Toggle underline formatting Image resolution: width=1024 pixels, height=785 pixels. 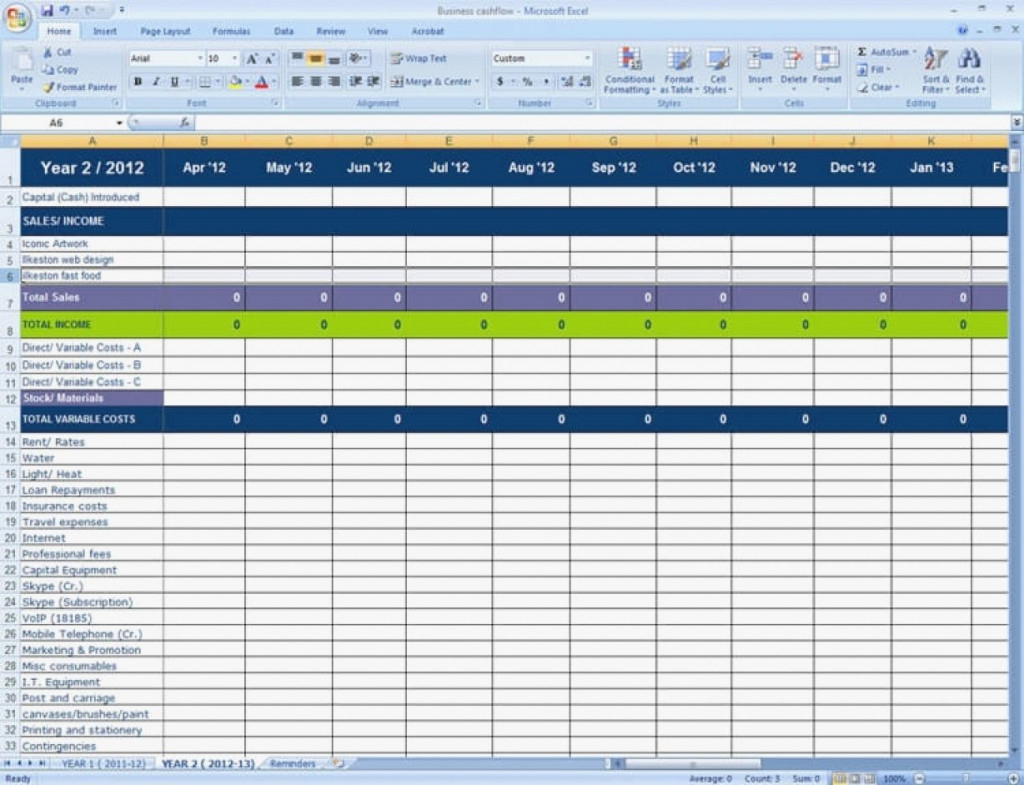174,80
